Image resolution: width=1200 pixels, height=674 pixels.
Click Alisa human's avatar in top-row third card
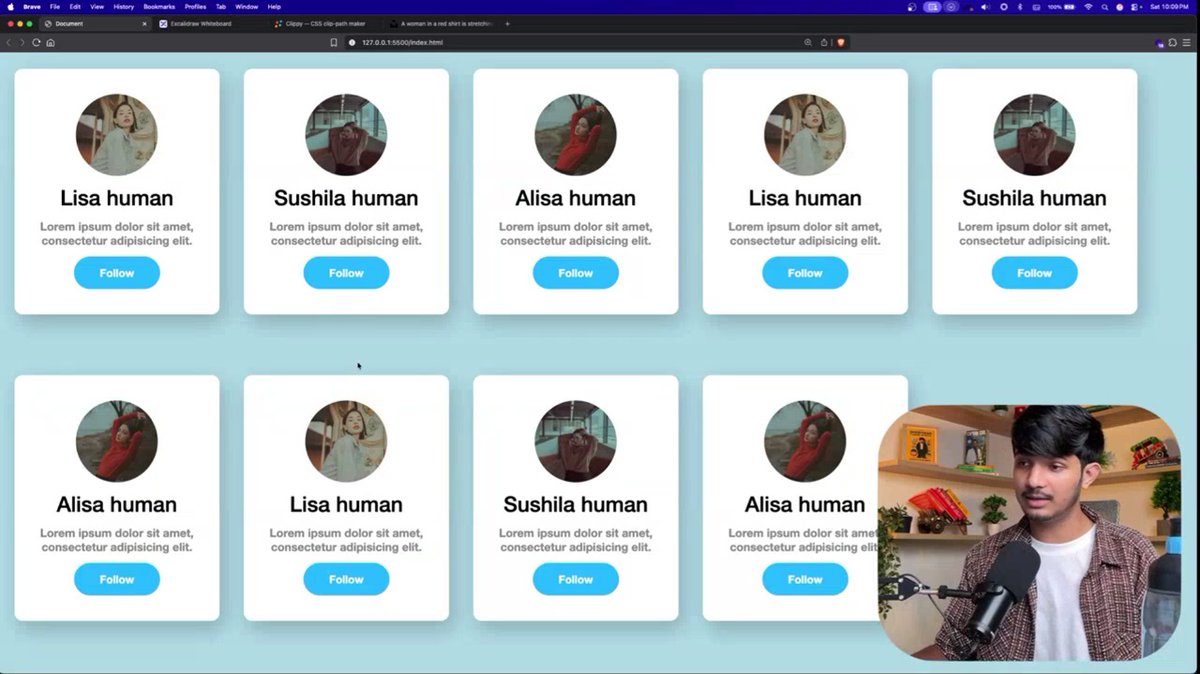coord(576,135)
